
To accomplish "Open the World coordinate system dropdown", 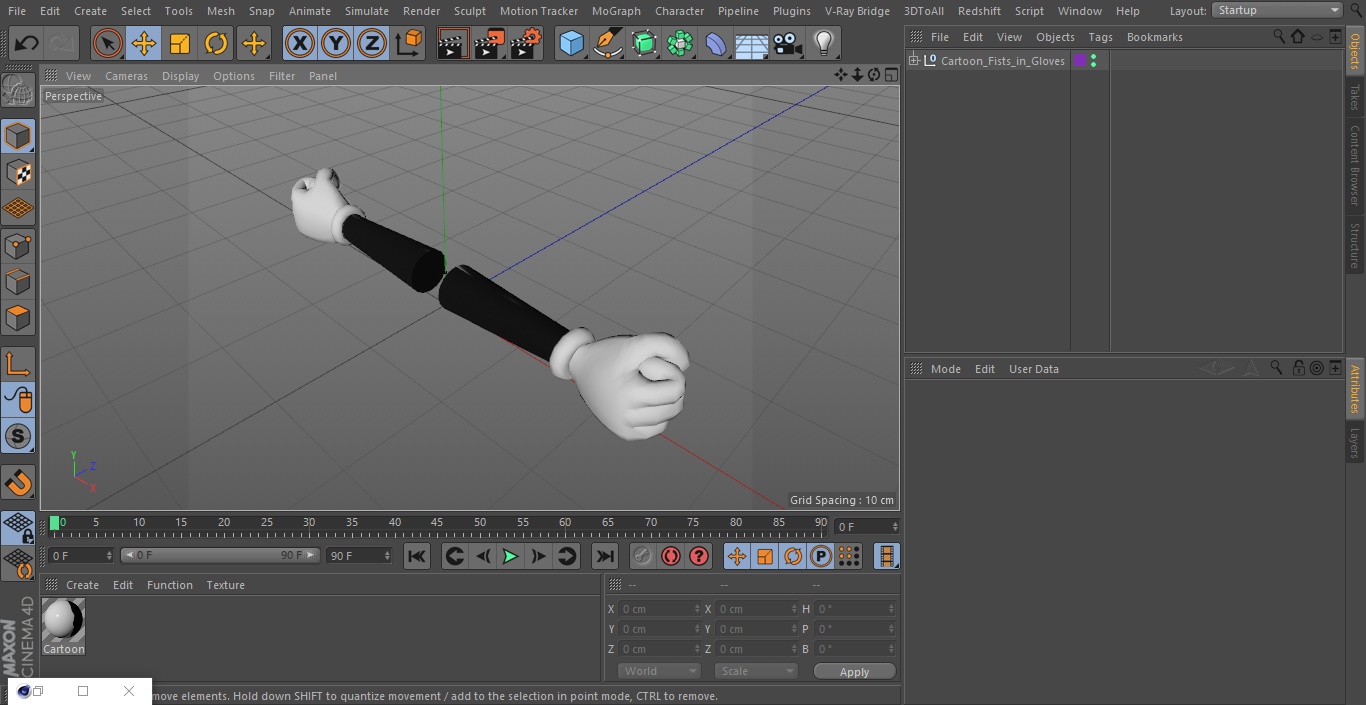I will click(659, 671).
